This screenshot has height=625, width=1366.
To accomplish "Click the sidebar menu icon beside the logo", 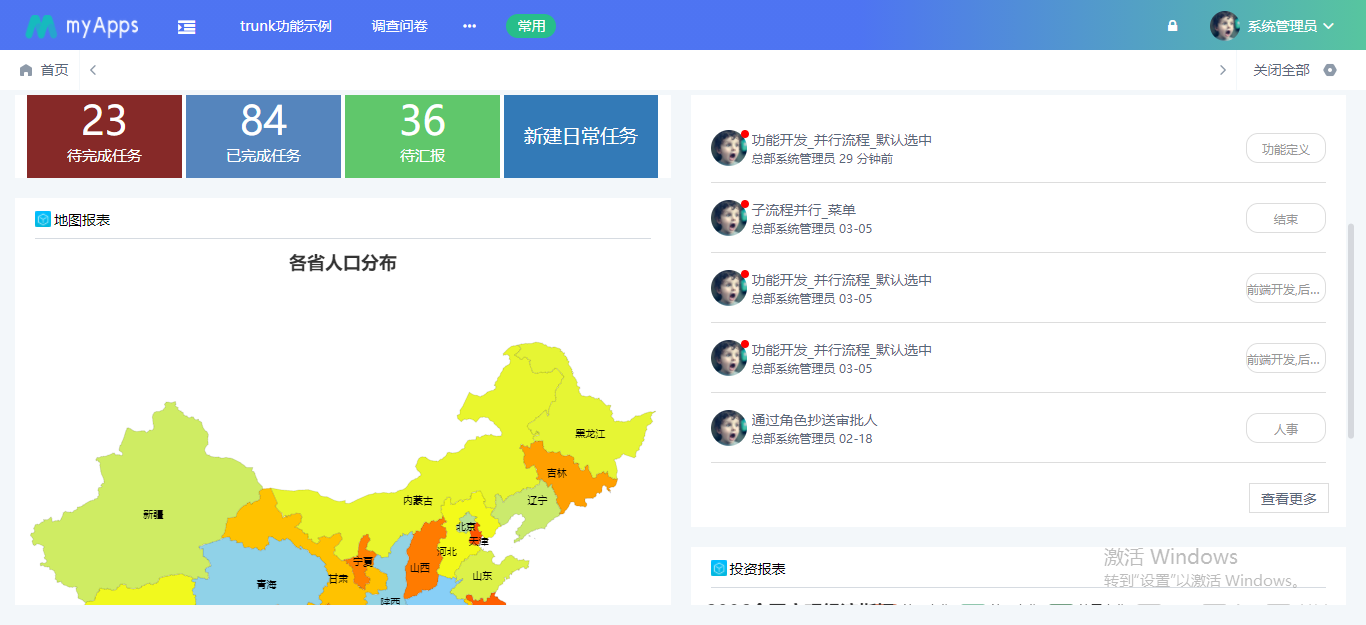I will tap(186, 25).
